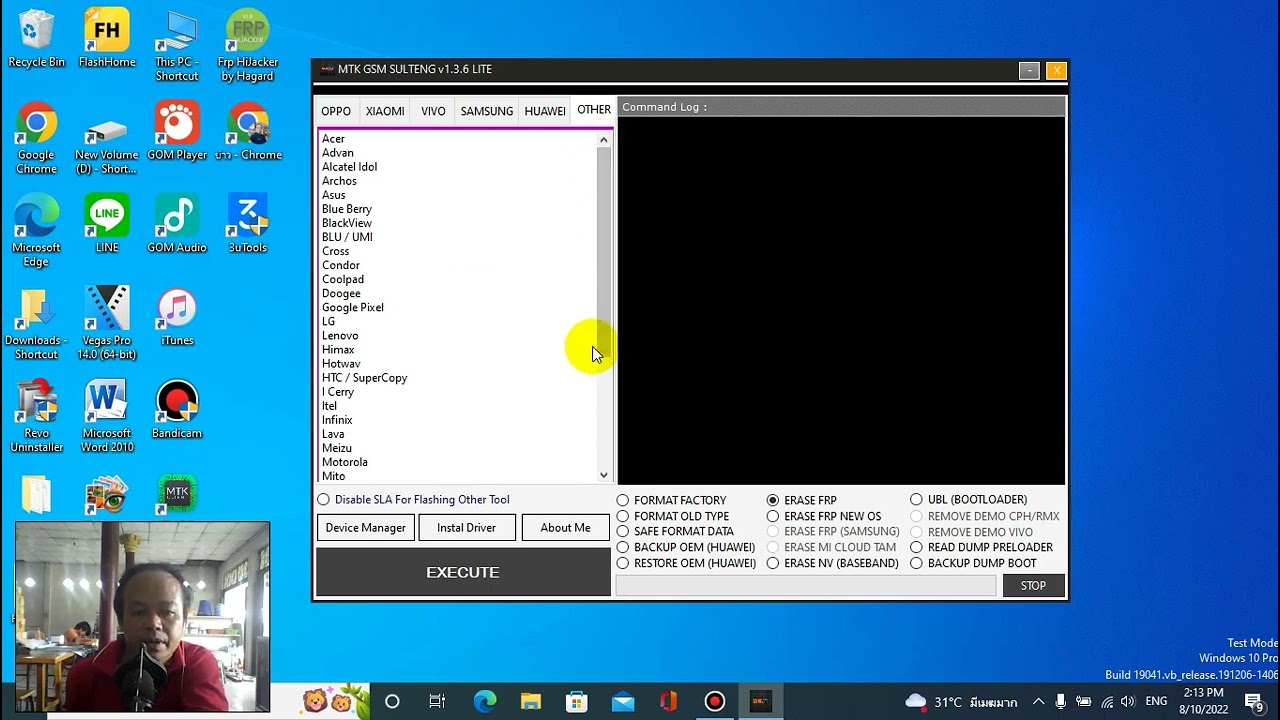Open Frp HiJacker by Hagard icon
The width and height of the screenshot is (1280, 720).
coord(248,47)
